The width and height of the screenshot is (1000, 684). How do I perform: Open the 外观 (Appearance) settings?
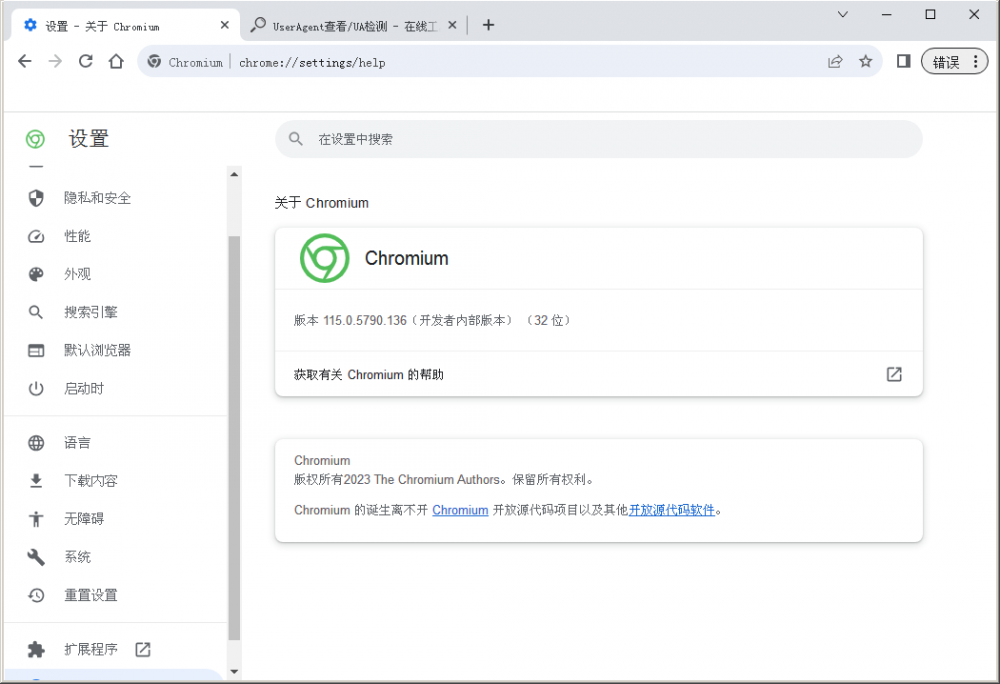(36, 274)
